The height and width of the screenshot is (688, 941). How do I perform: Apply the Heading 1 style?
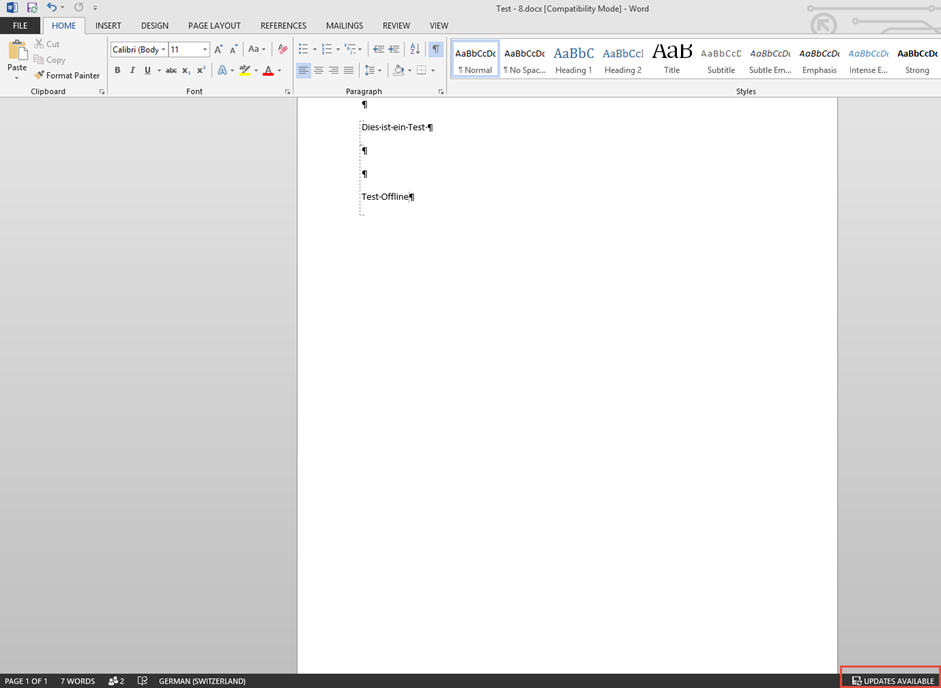click(574, 59)
